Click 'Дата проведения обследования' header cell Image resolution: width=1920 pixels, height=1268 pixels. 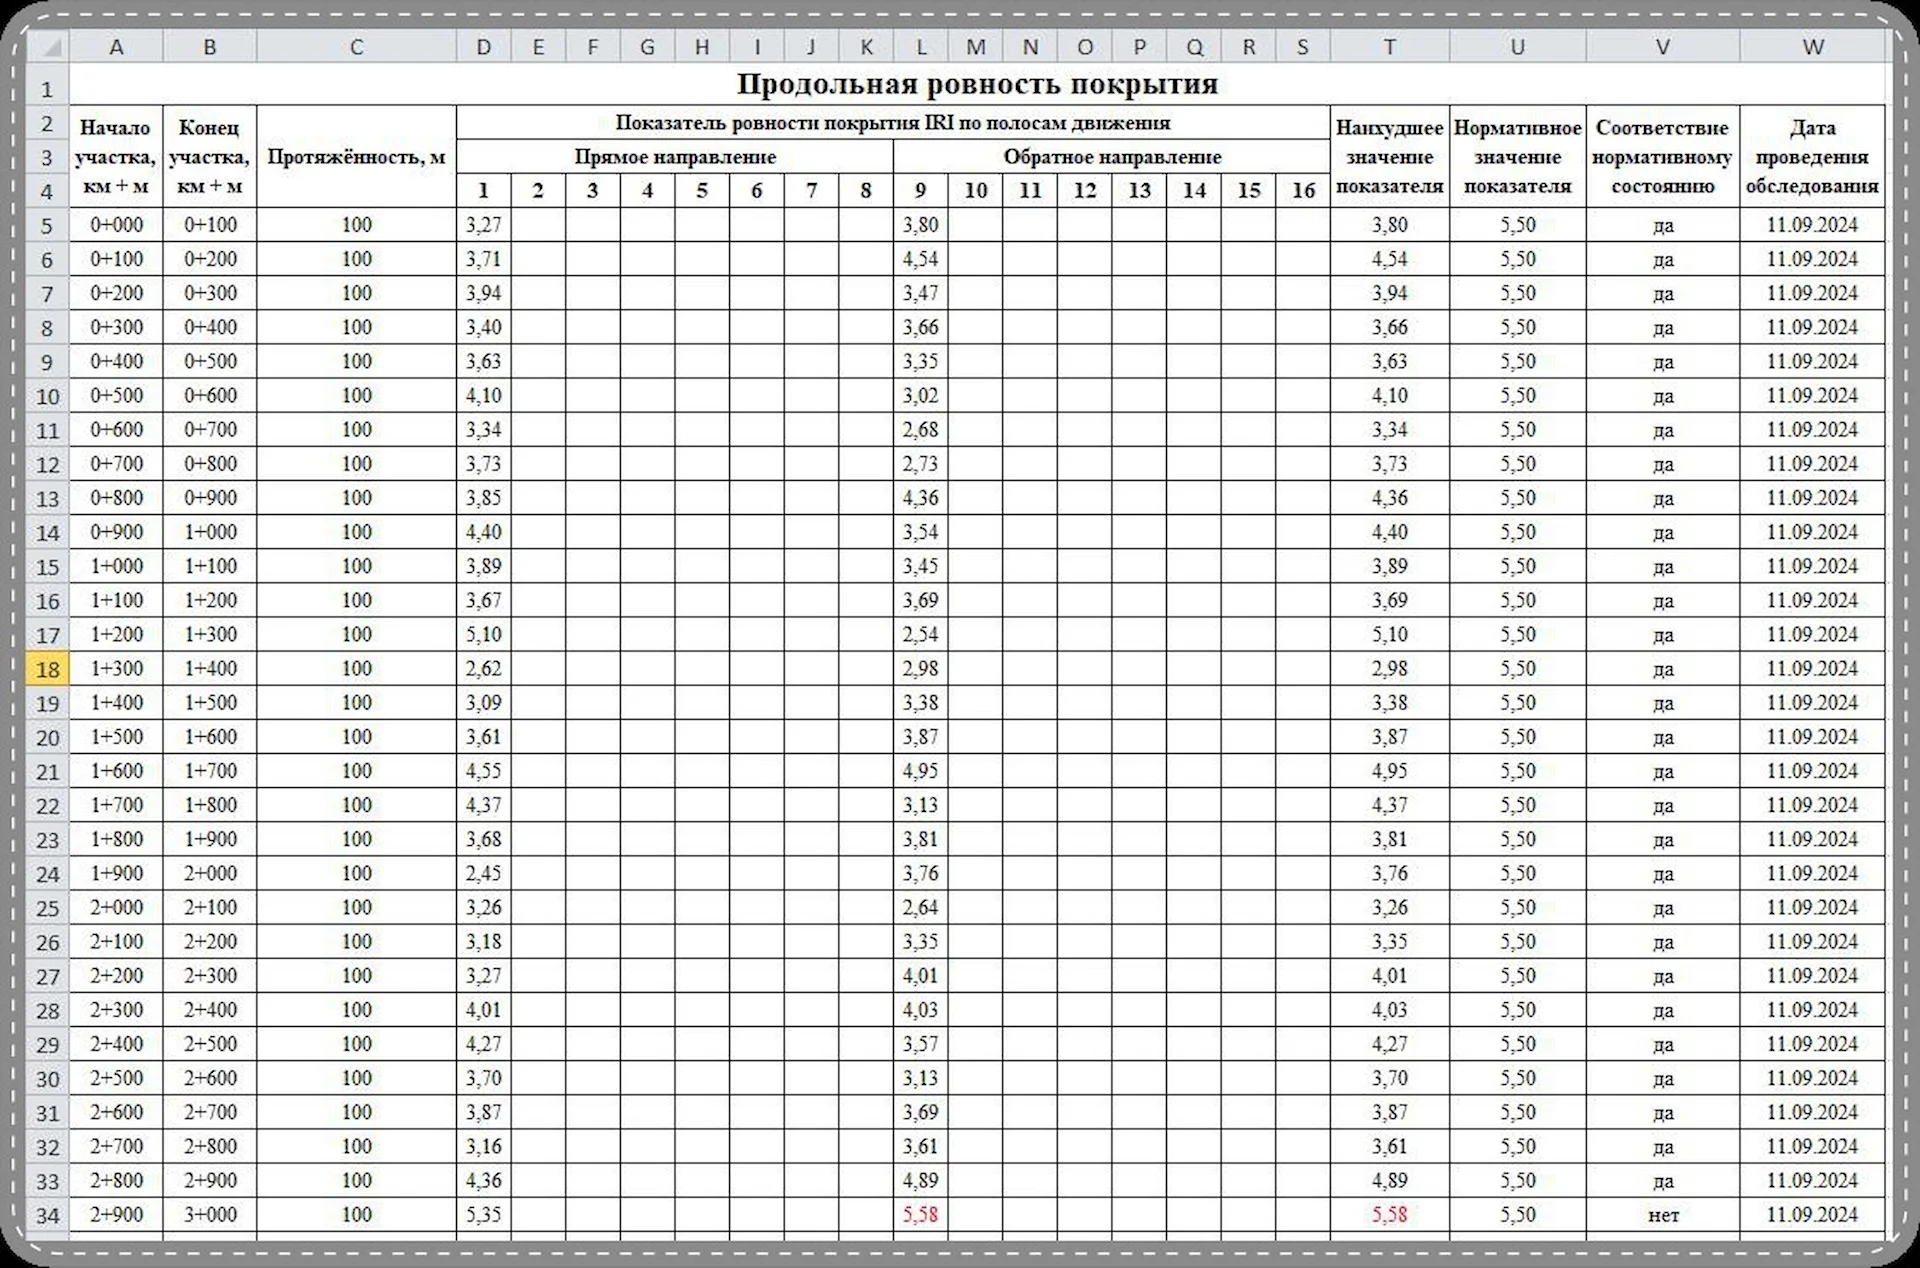click(1812, 157)
